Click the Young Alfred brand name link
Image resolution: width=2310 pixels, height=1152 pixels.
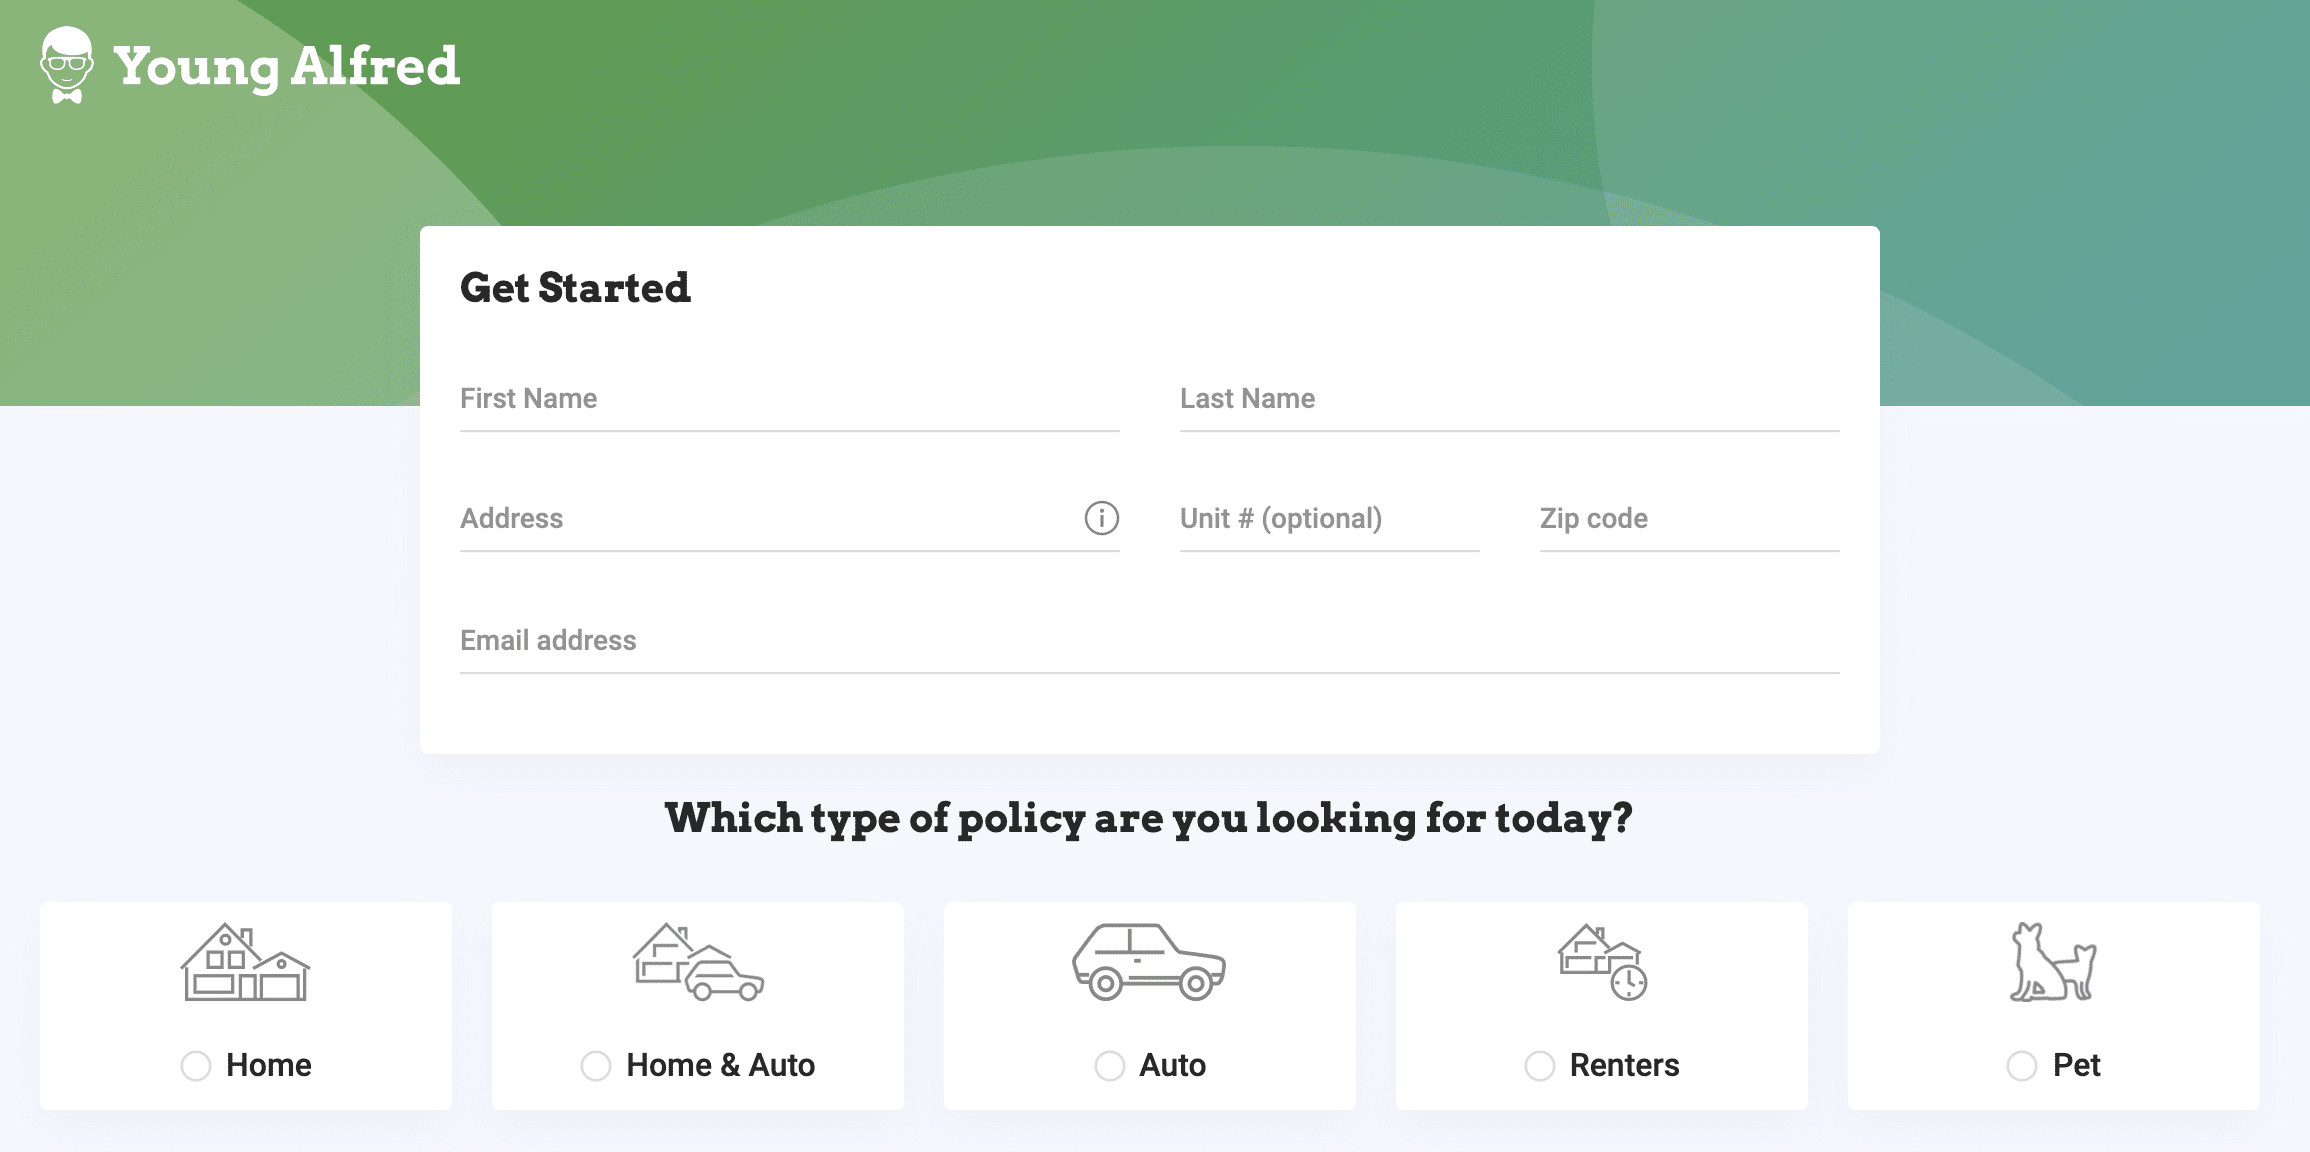pyautogui.click(x=287, y=67)
